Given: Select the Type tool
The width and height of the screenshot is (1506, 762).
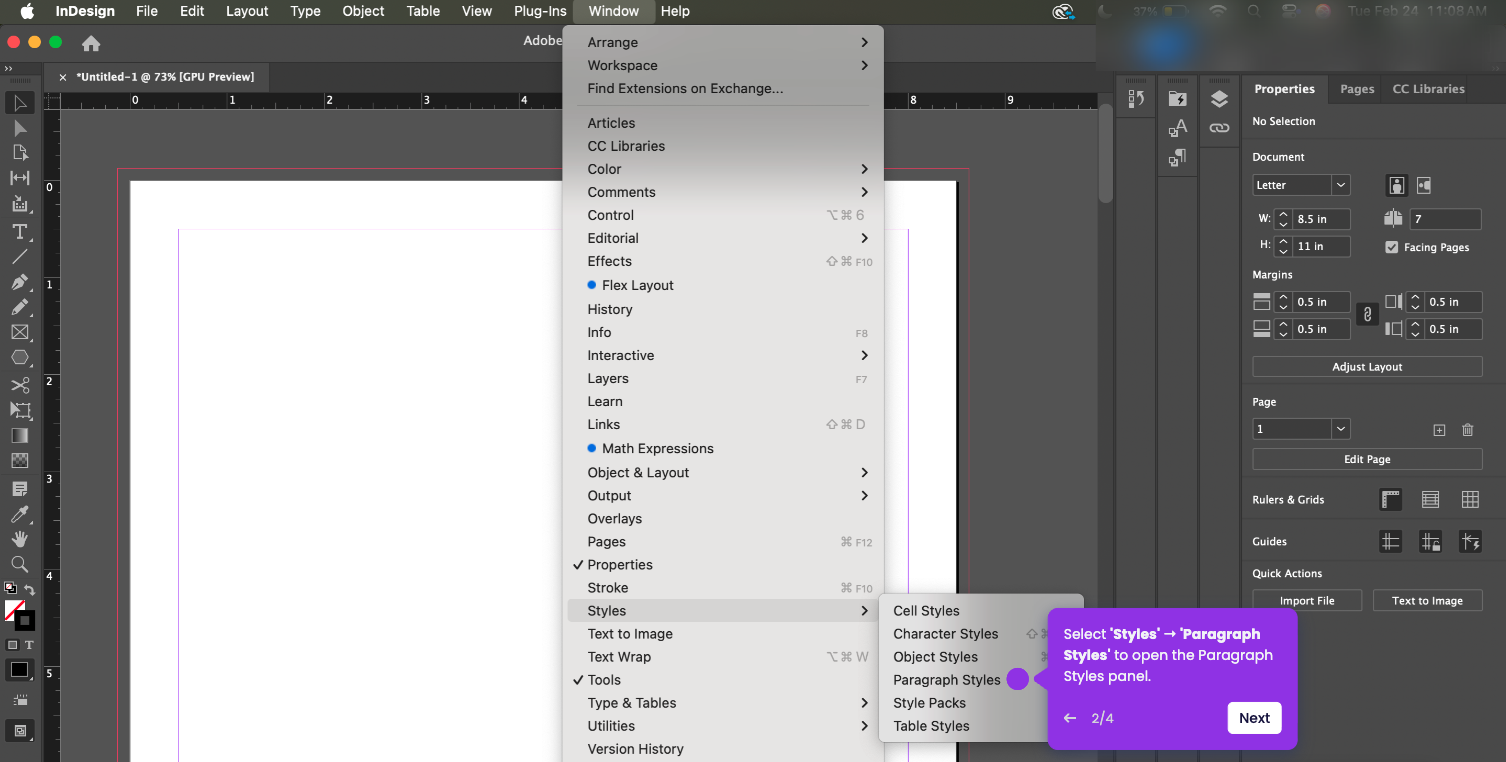Looking at the screenshot, I should coord(20,231).
